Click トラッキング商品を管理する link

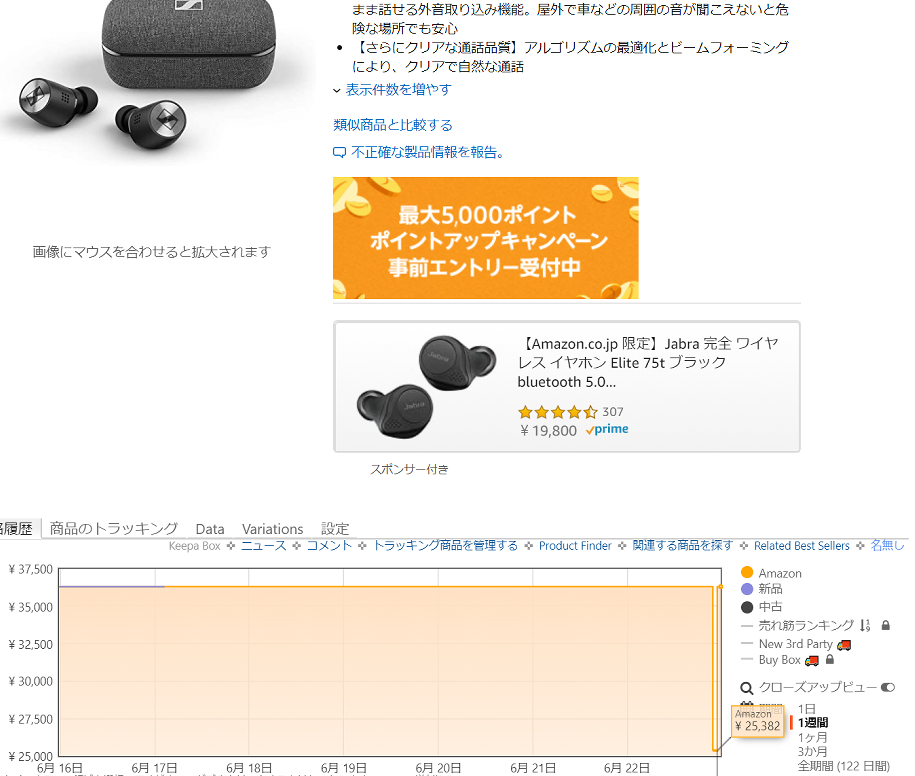pos(445,546)
